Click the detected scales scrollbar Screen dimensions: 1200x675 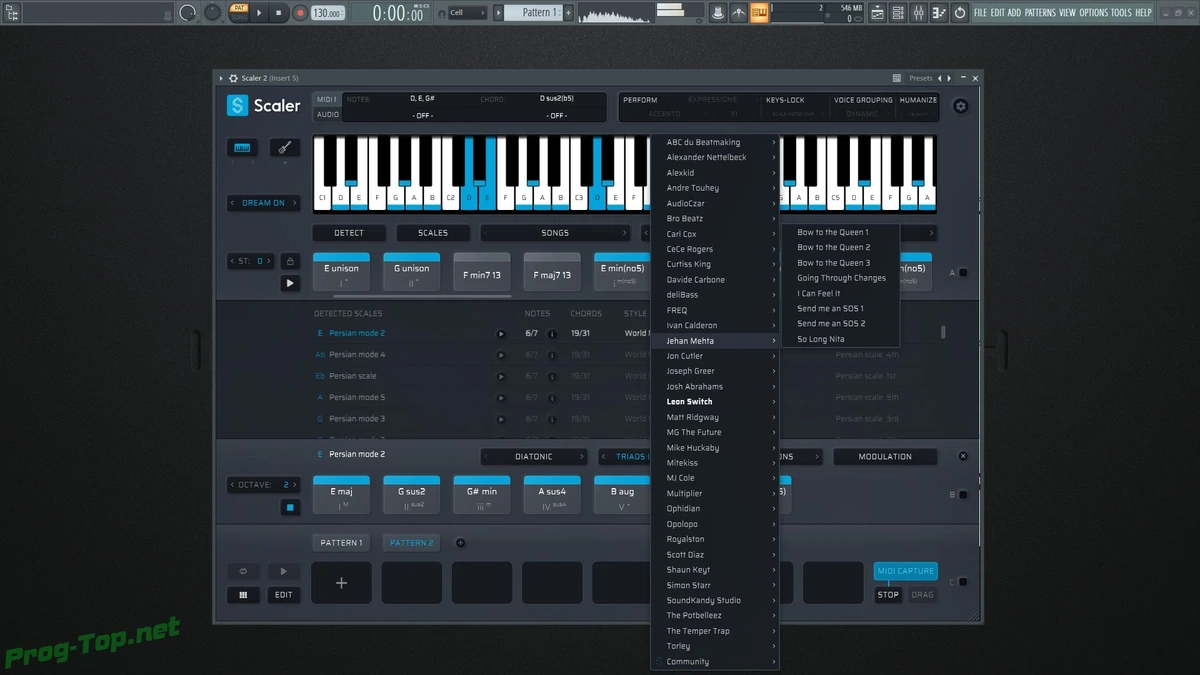coord(943,333)
